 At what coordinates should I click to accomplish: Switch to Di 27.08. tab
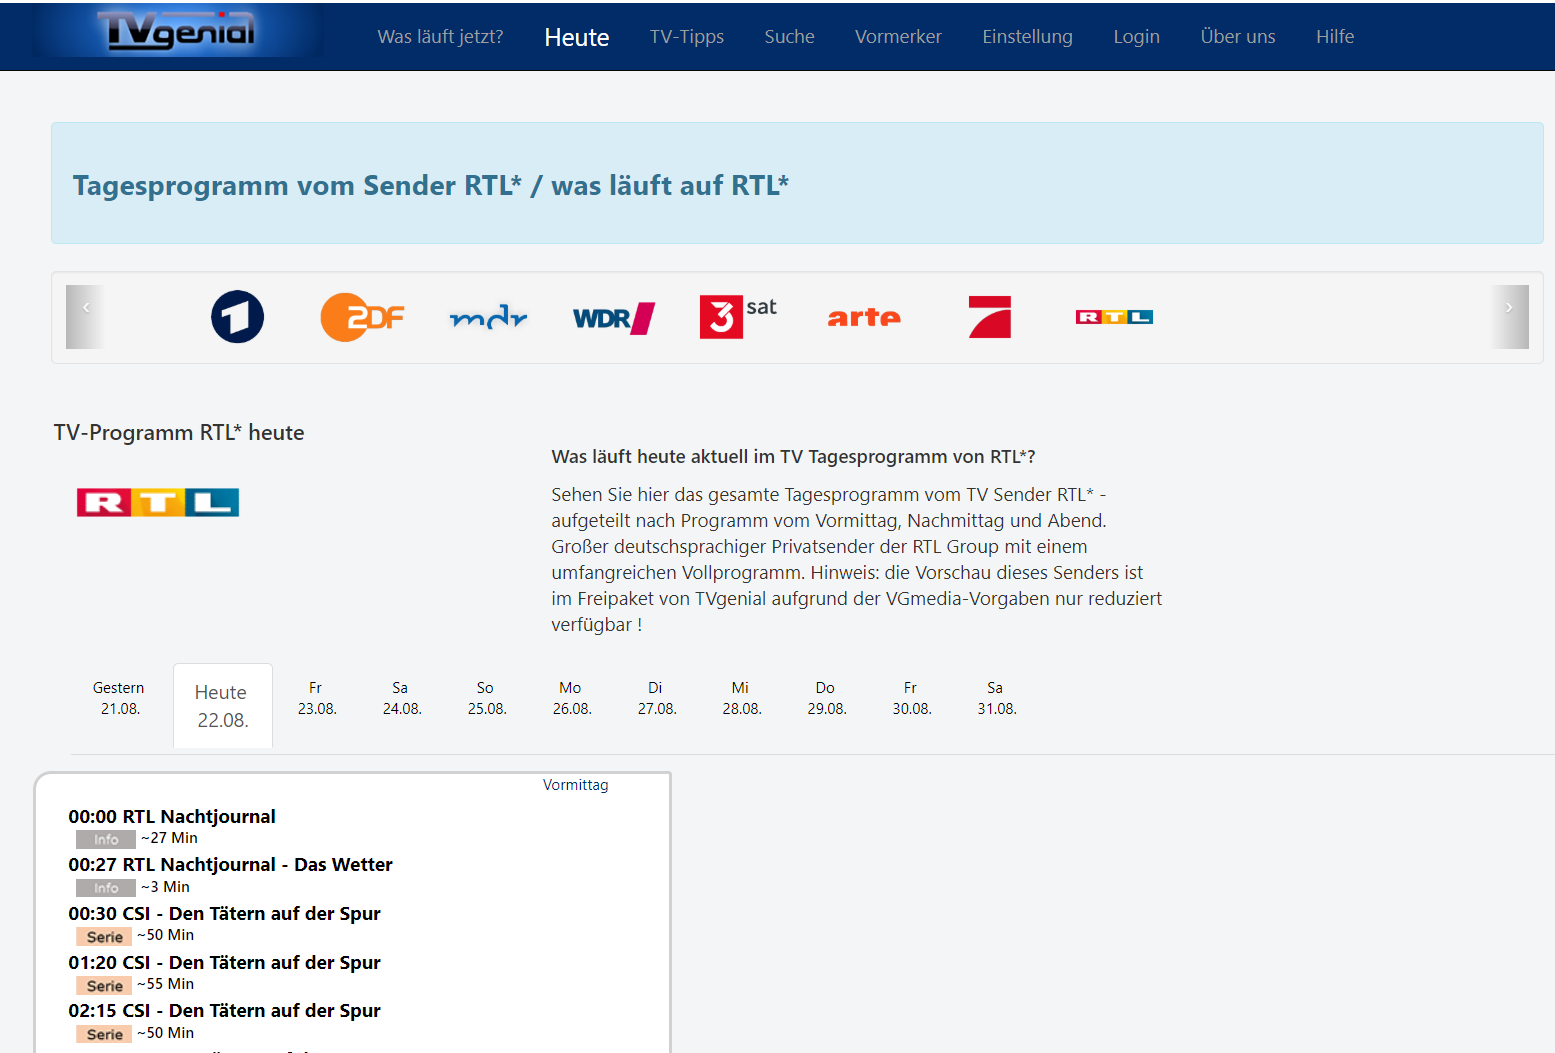click(x=656, y=698)
